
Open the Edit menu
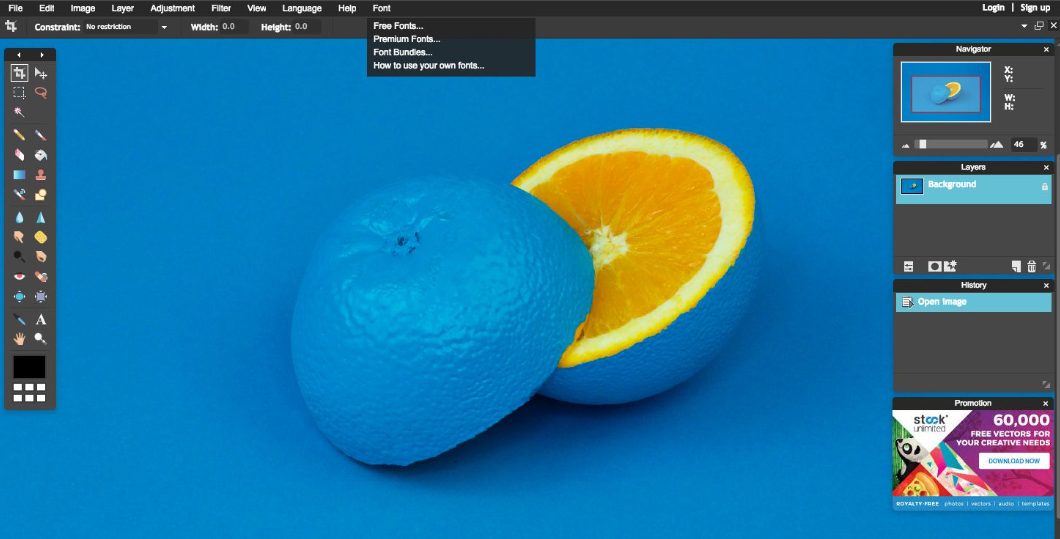[x=47, y=8]
